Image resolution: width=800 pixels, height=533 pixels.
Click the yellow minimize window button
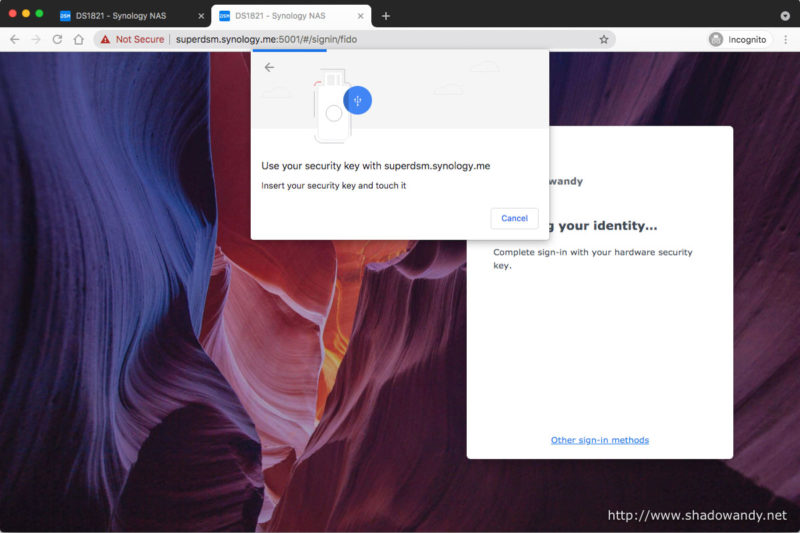tap(26, 13)
